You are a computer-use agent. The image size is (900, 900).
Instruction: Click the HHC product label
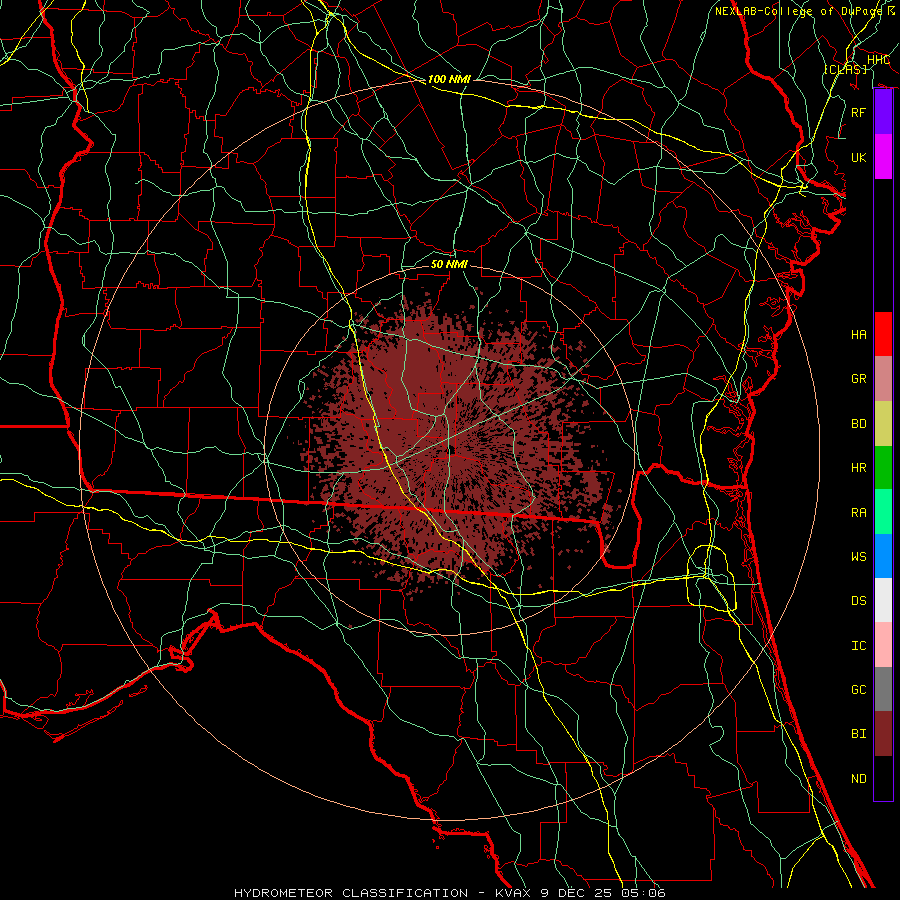point(878,59)
